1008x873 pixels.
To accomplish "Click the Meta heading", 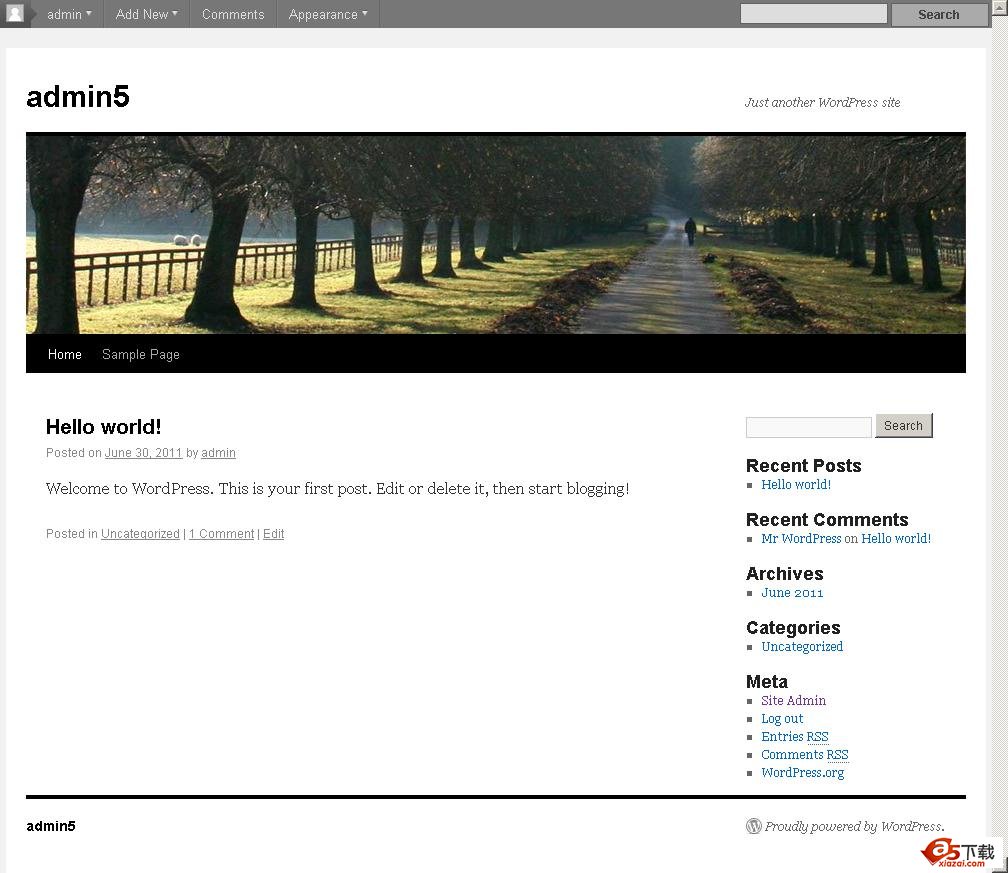I will (x=766, y=681).
